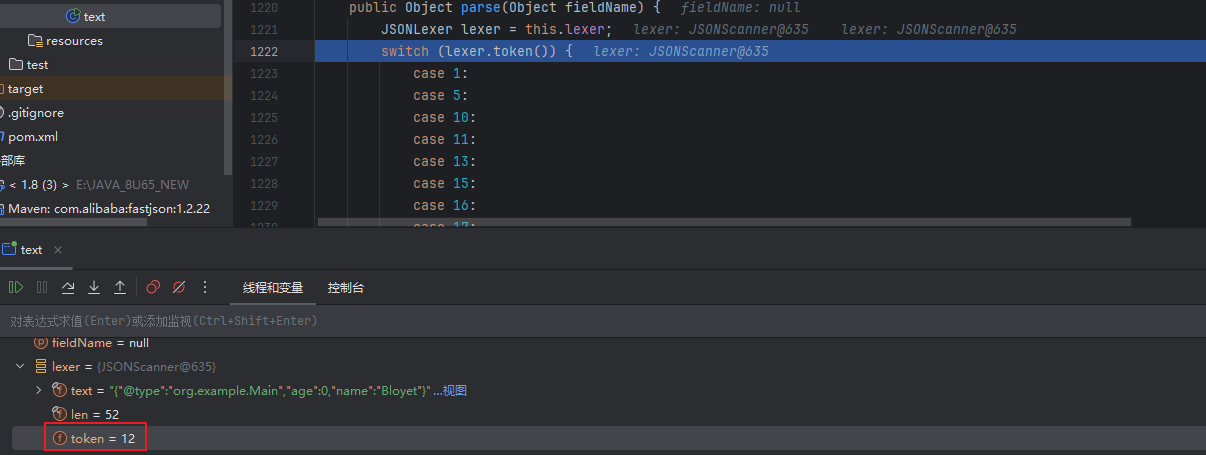Resume program in debug toolbar
This screenshot has height=455, width=1206.
(16, 287)
